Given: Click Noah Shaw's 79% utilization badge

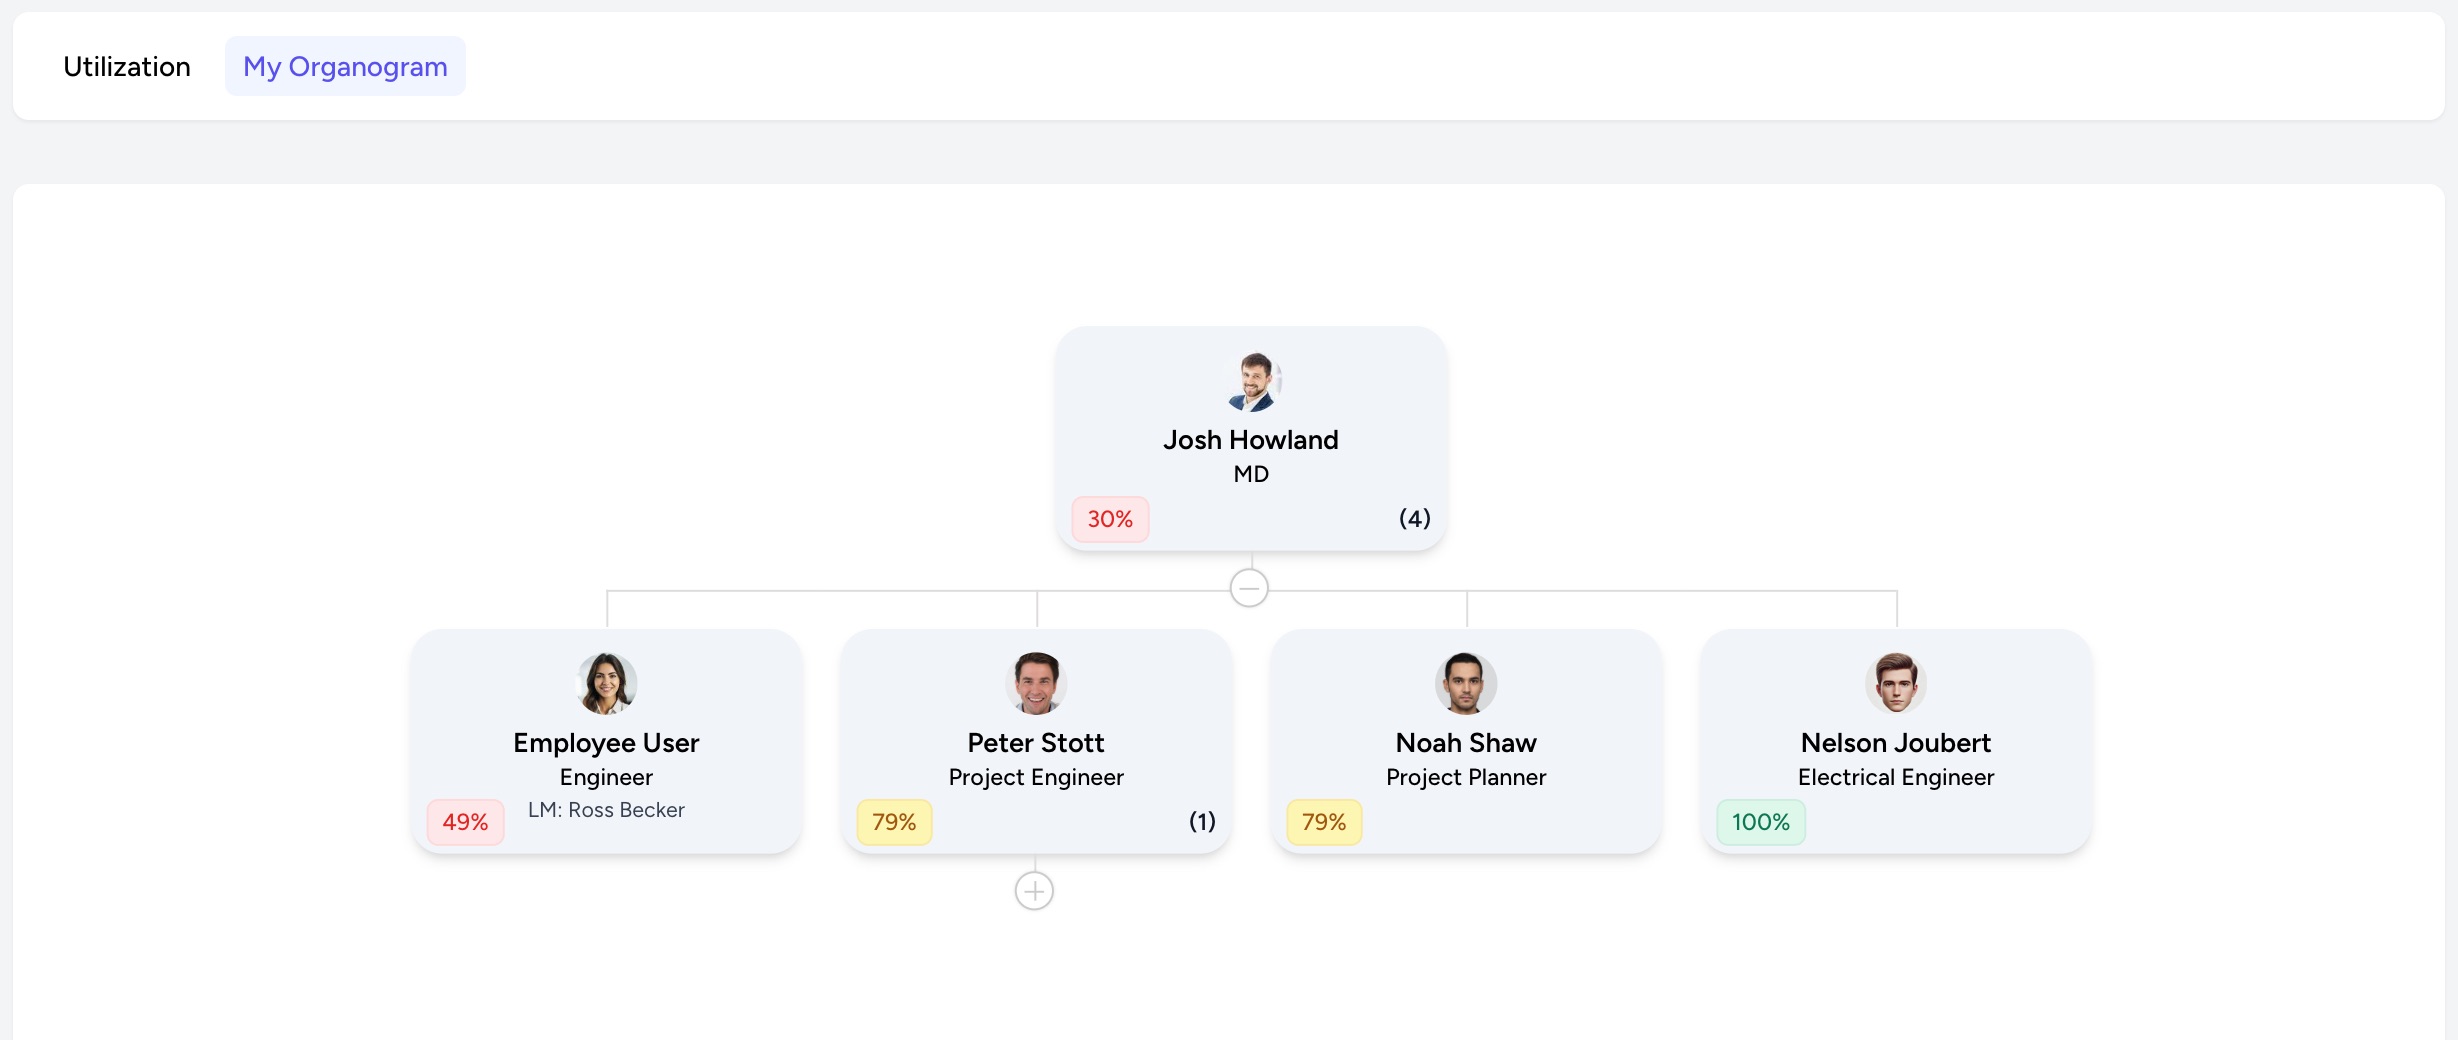Looking at the screenshot, I should click(1324, 822).
